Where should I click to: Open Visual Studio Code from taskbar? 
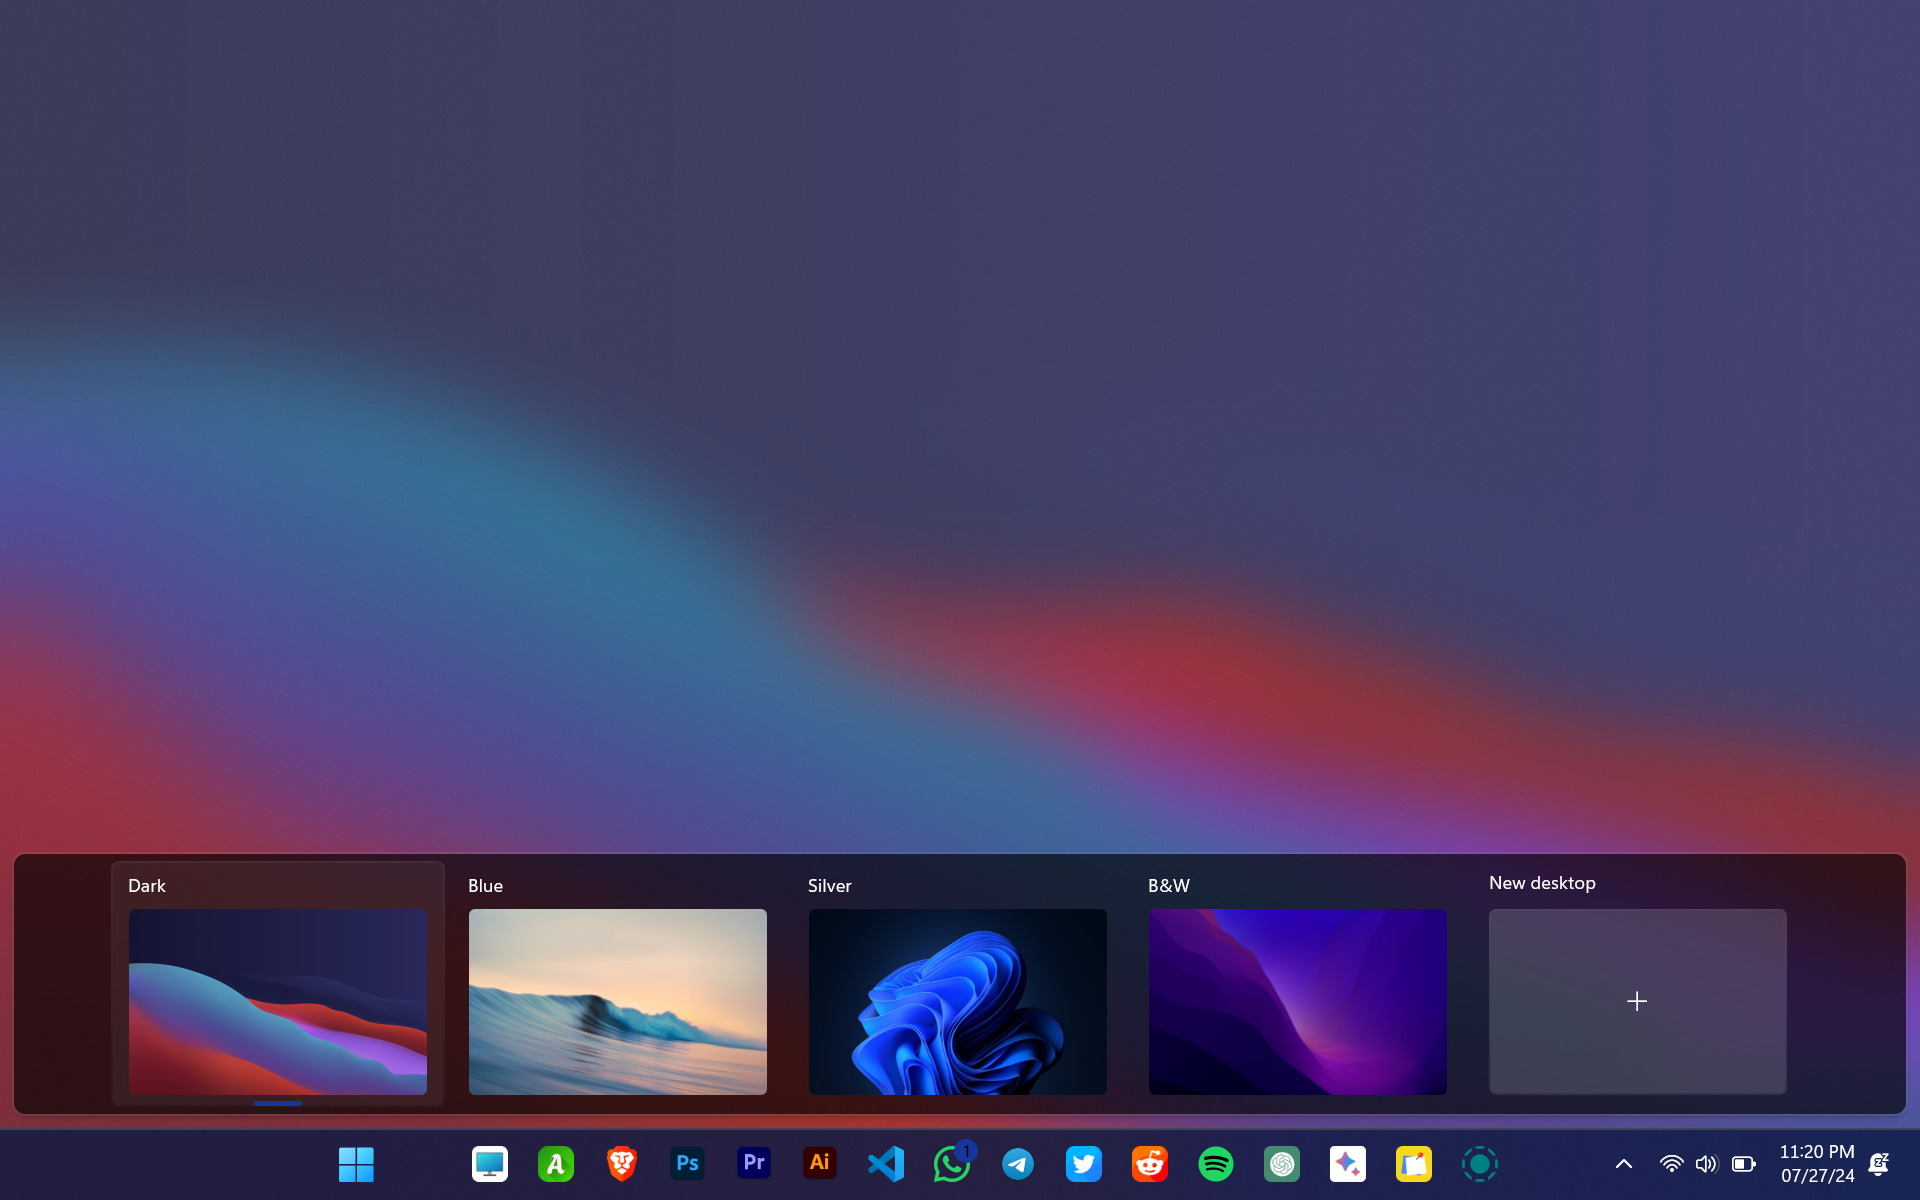point(886,1164)
